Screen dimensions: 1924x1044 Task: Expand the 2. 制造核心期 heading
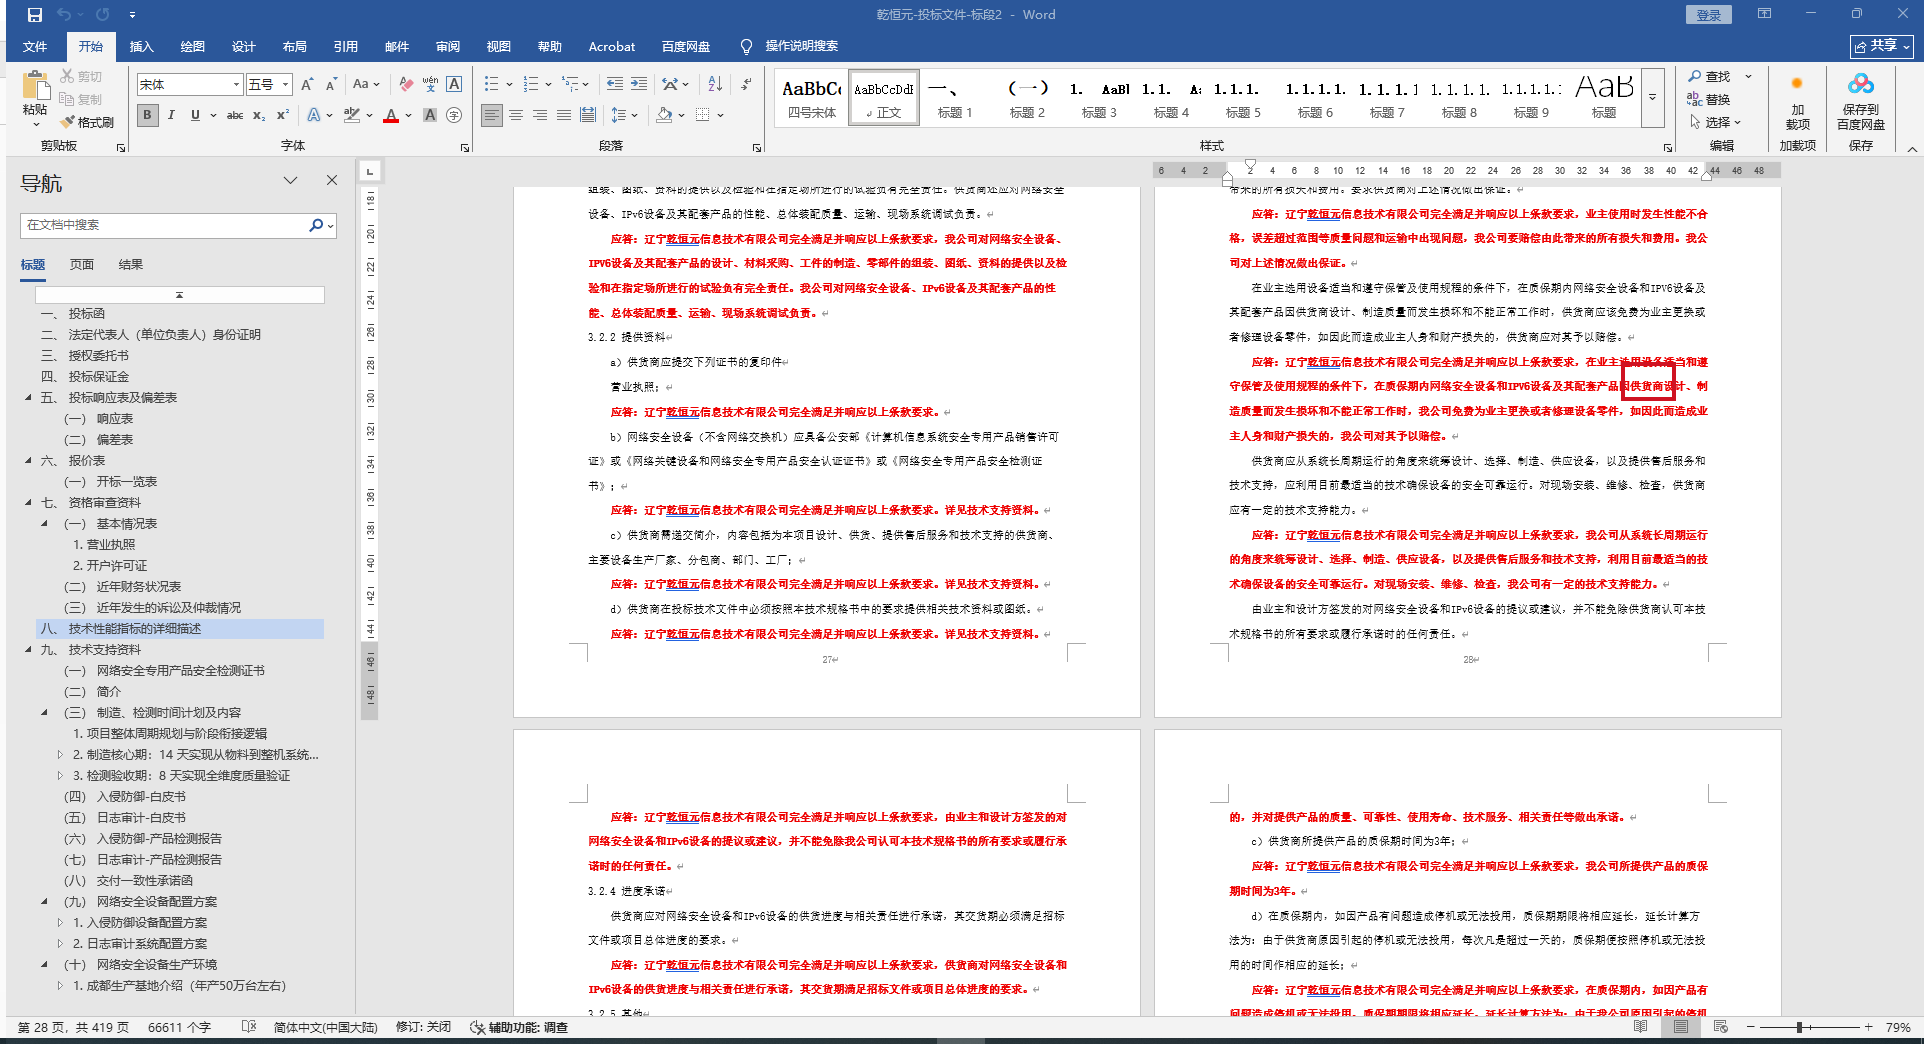[60, 755]
